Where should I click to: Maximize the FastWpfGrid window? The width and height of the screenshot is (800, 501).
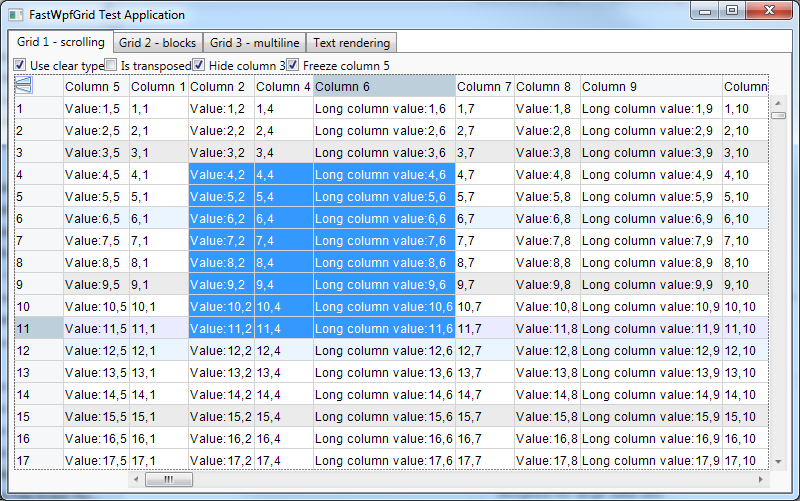[x=732, y=11]
